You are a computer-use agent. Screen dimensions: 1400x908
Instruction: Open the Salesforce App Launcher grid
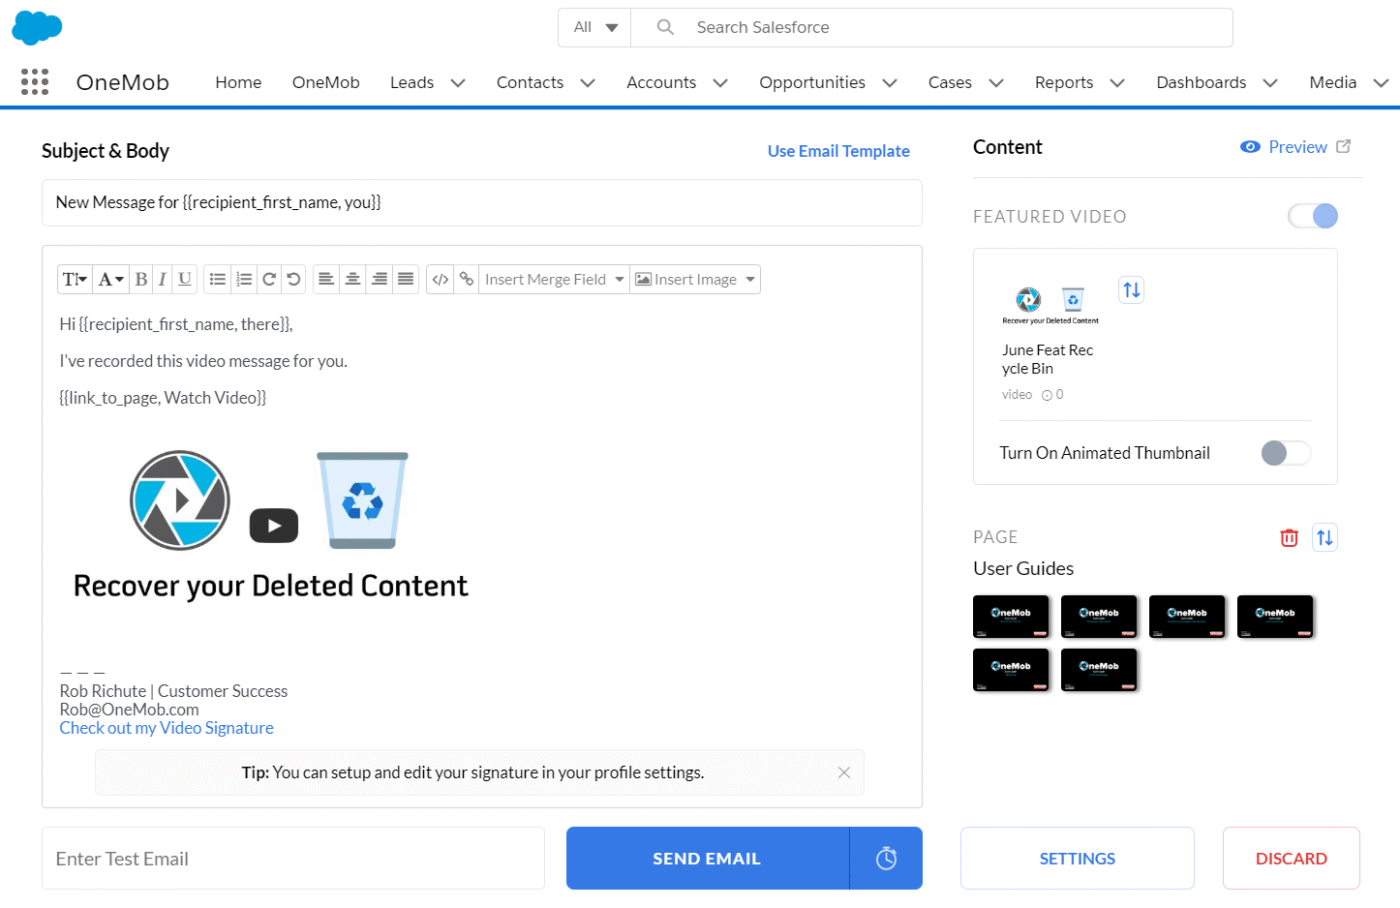(x=35, y=82)
